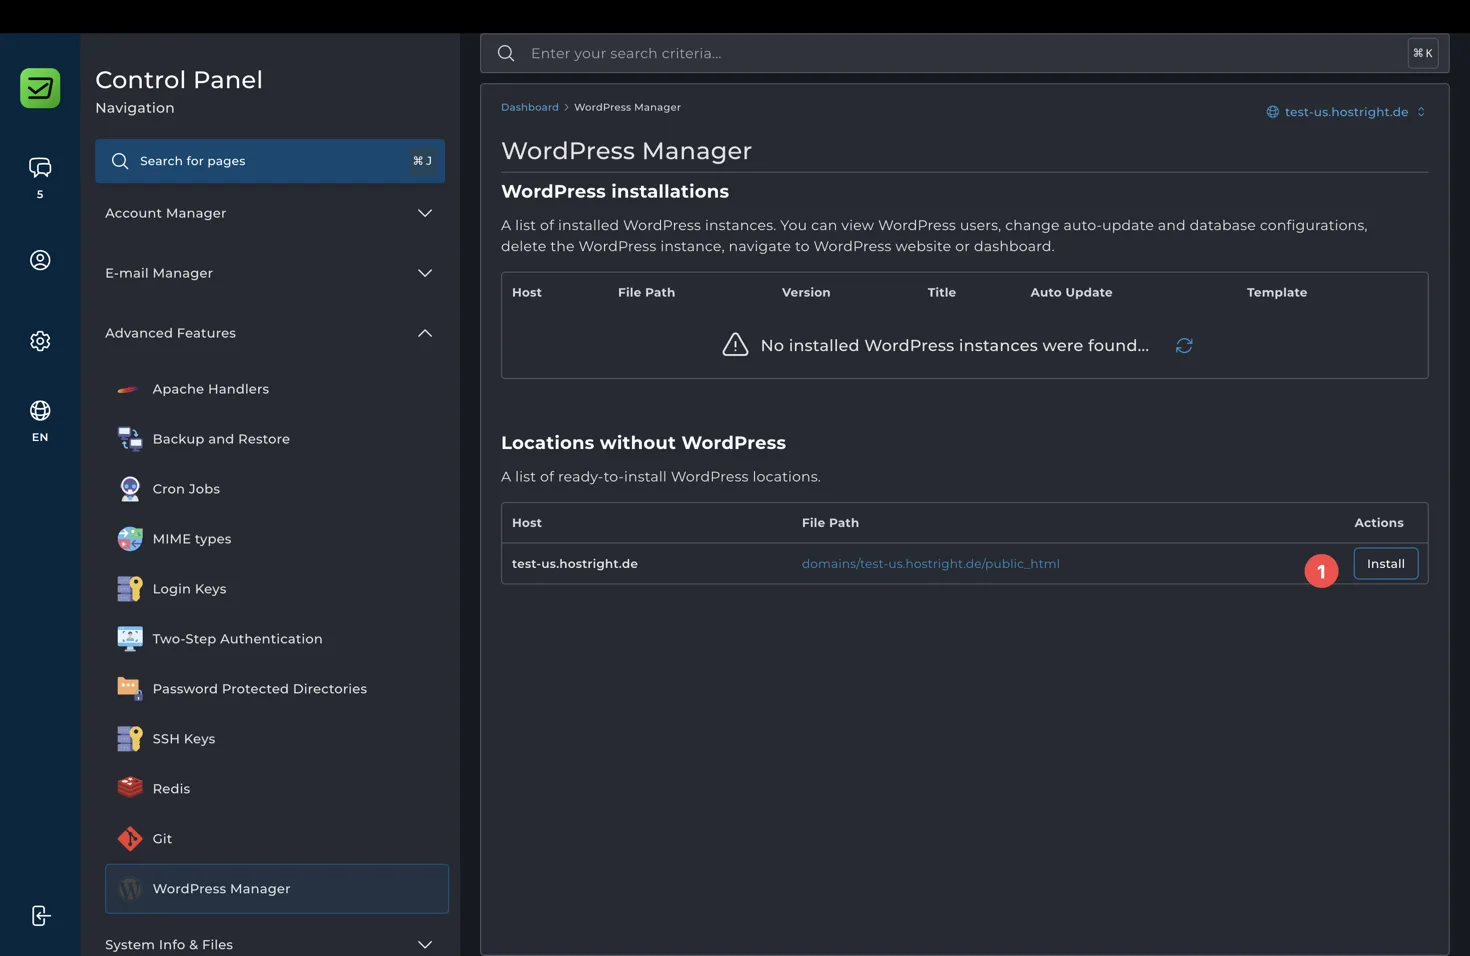Click the globe icon beside test-us.hostright.de
Viewport: 1470px width, 956px height.
[1272, 112]
